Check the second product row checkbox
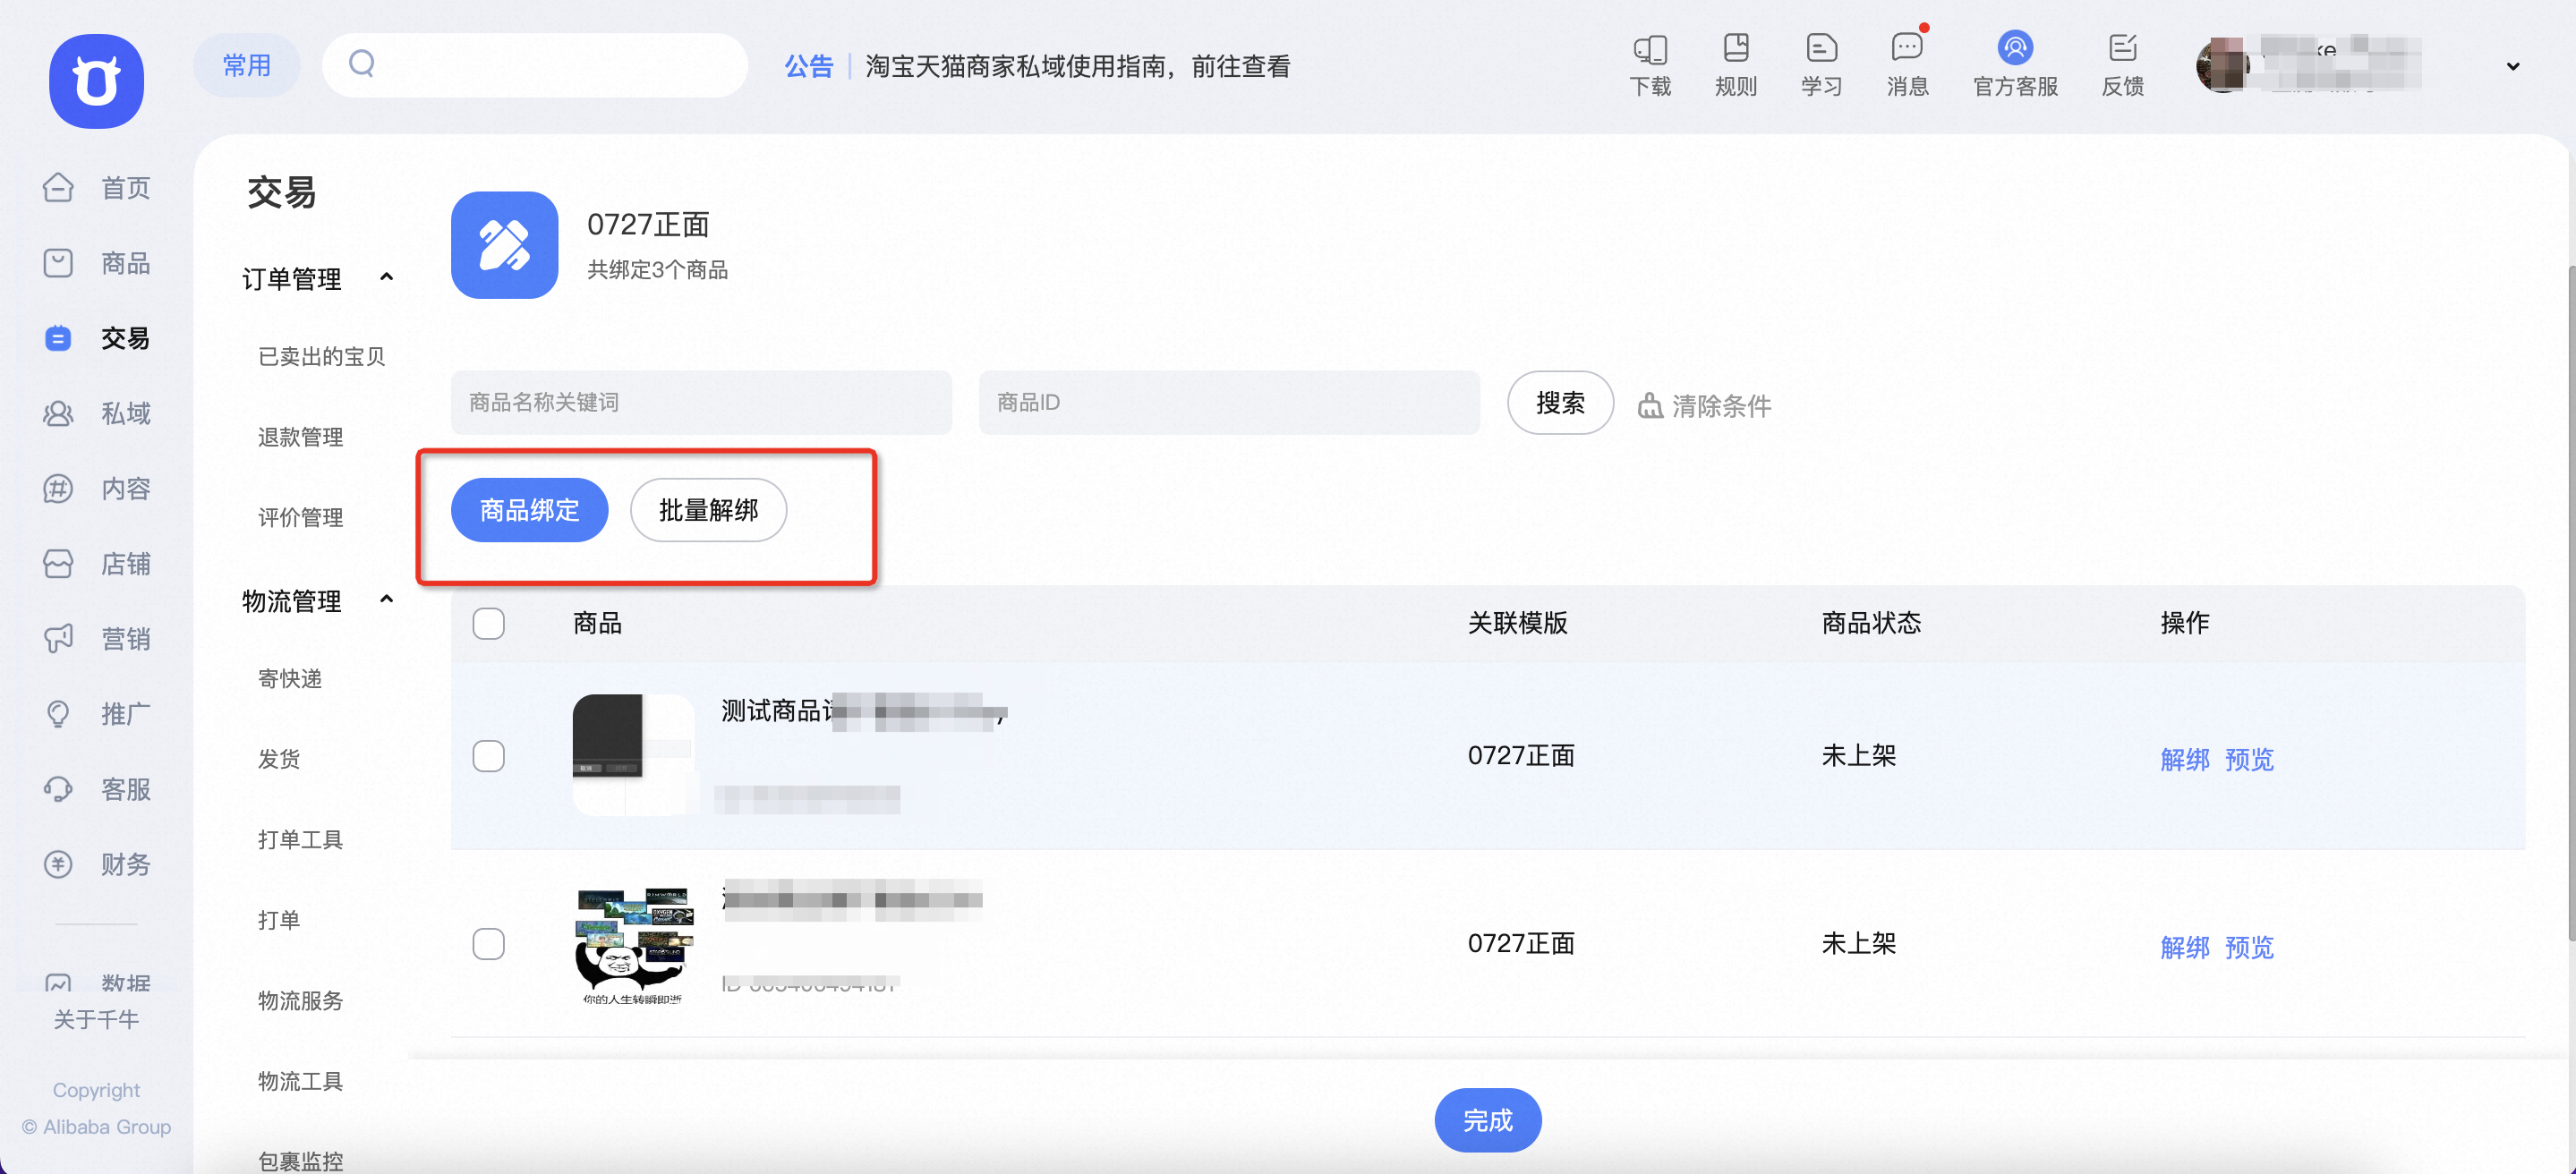 (x=489, y=943)
